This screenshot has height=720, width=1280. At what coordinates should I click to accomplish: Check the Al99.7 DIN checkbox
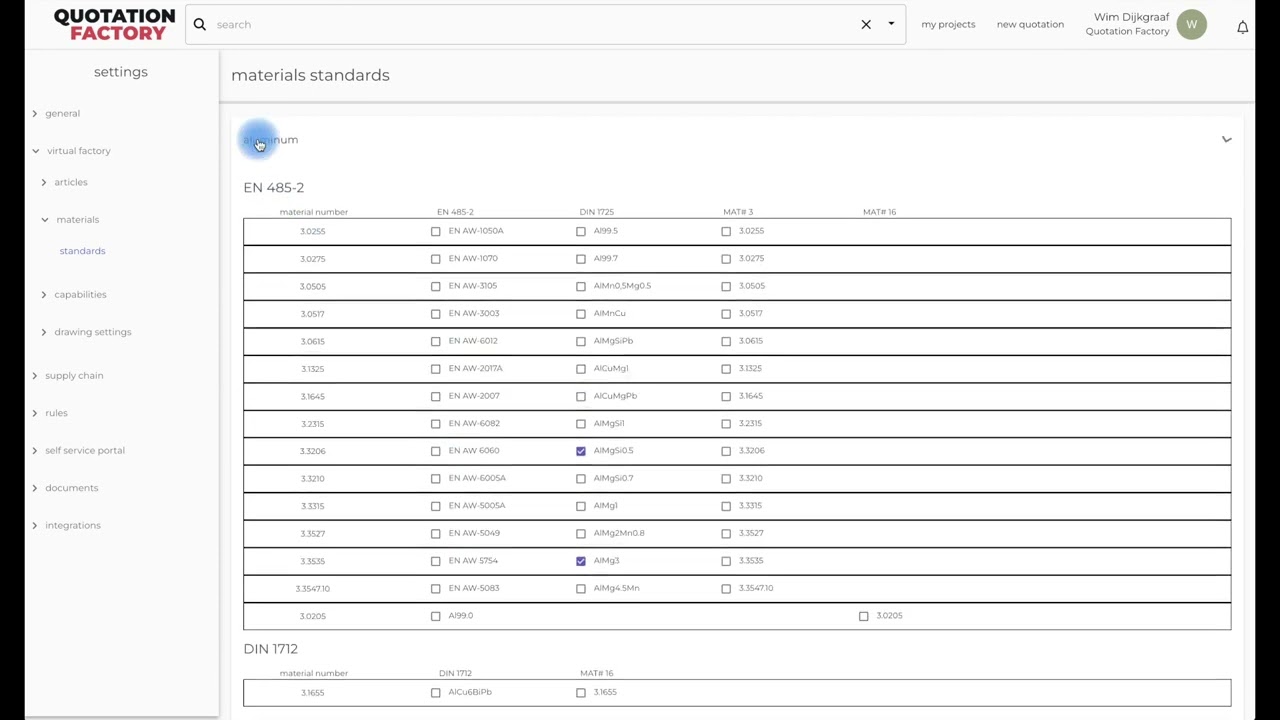click(x=581, y=259)
